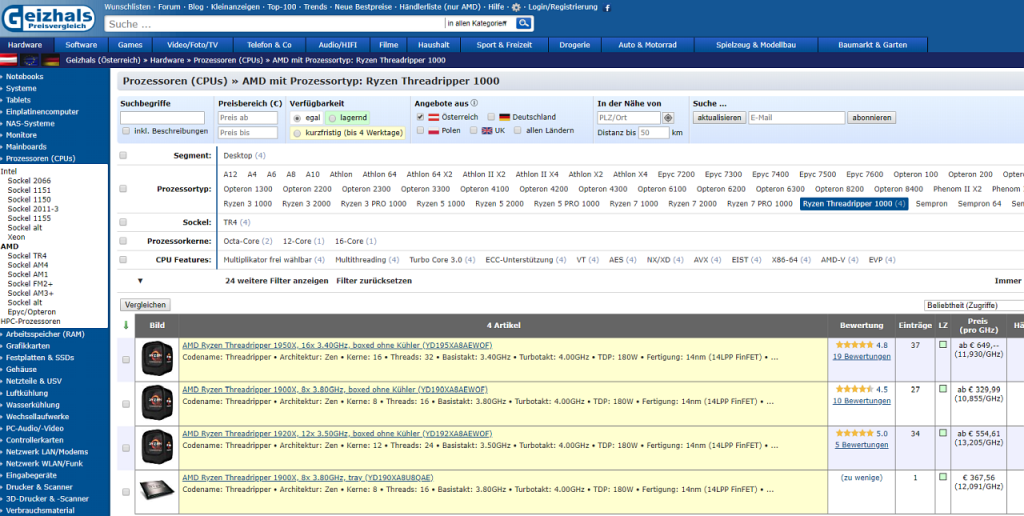Click the Vergleichen button

(146, 305)
